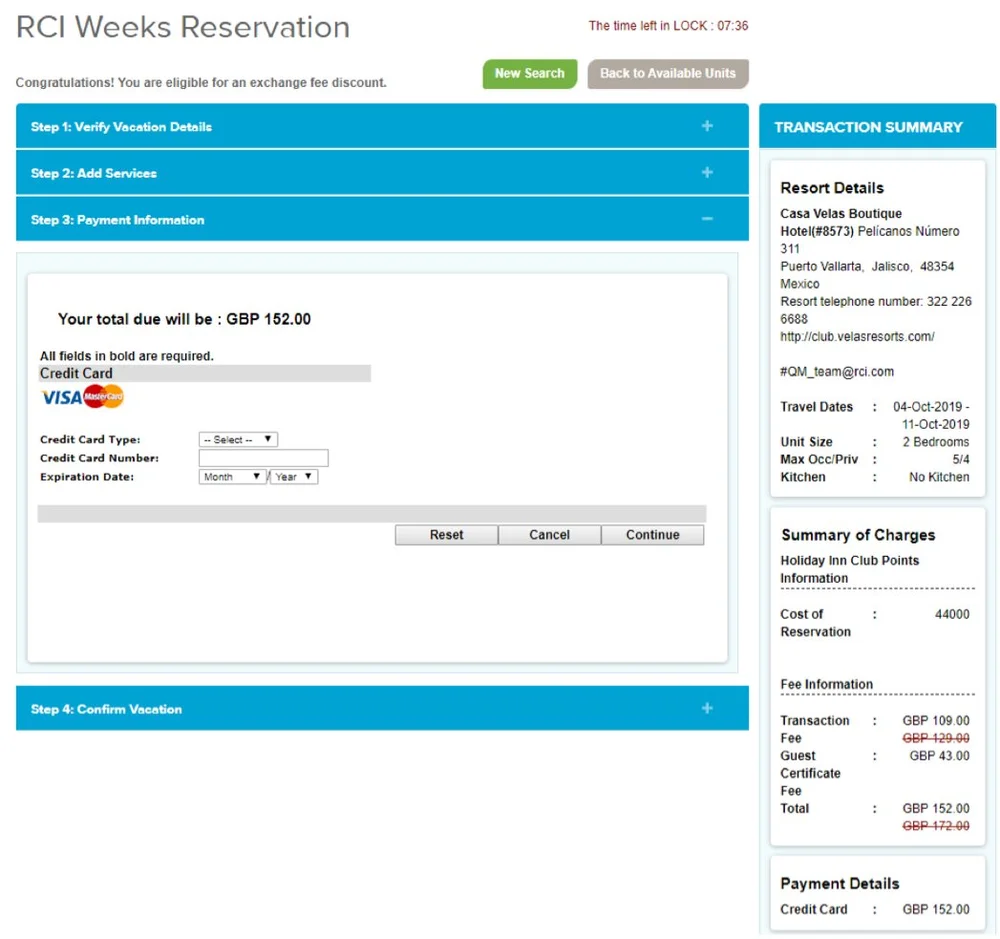This screenshot has height=939, width=1000.
Task: Open the expiration Month dropdown
Action: 232,477
